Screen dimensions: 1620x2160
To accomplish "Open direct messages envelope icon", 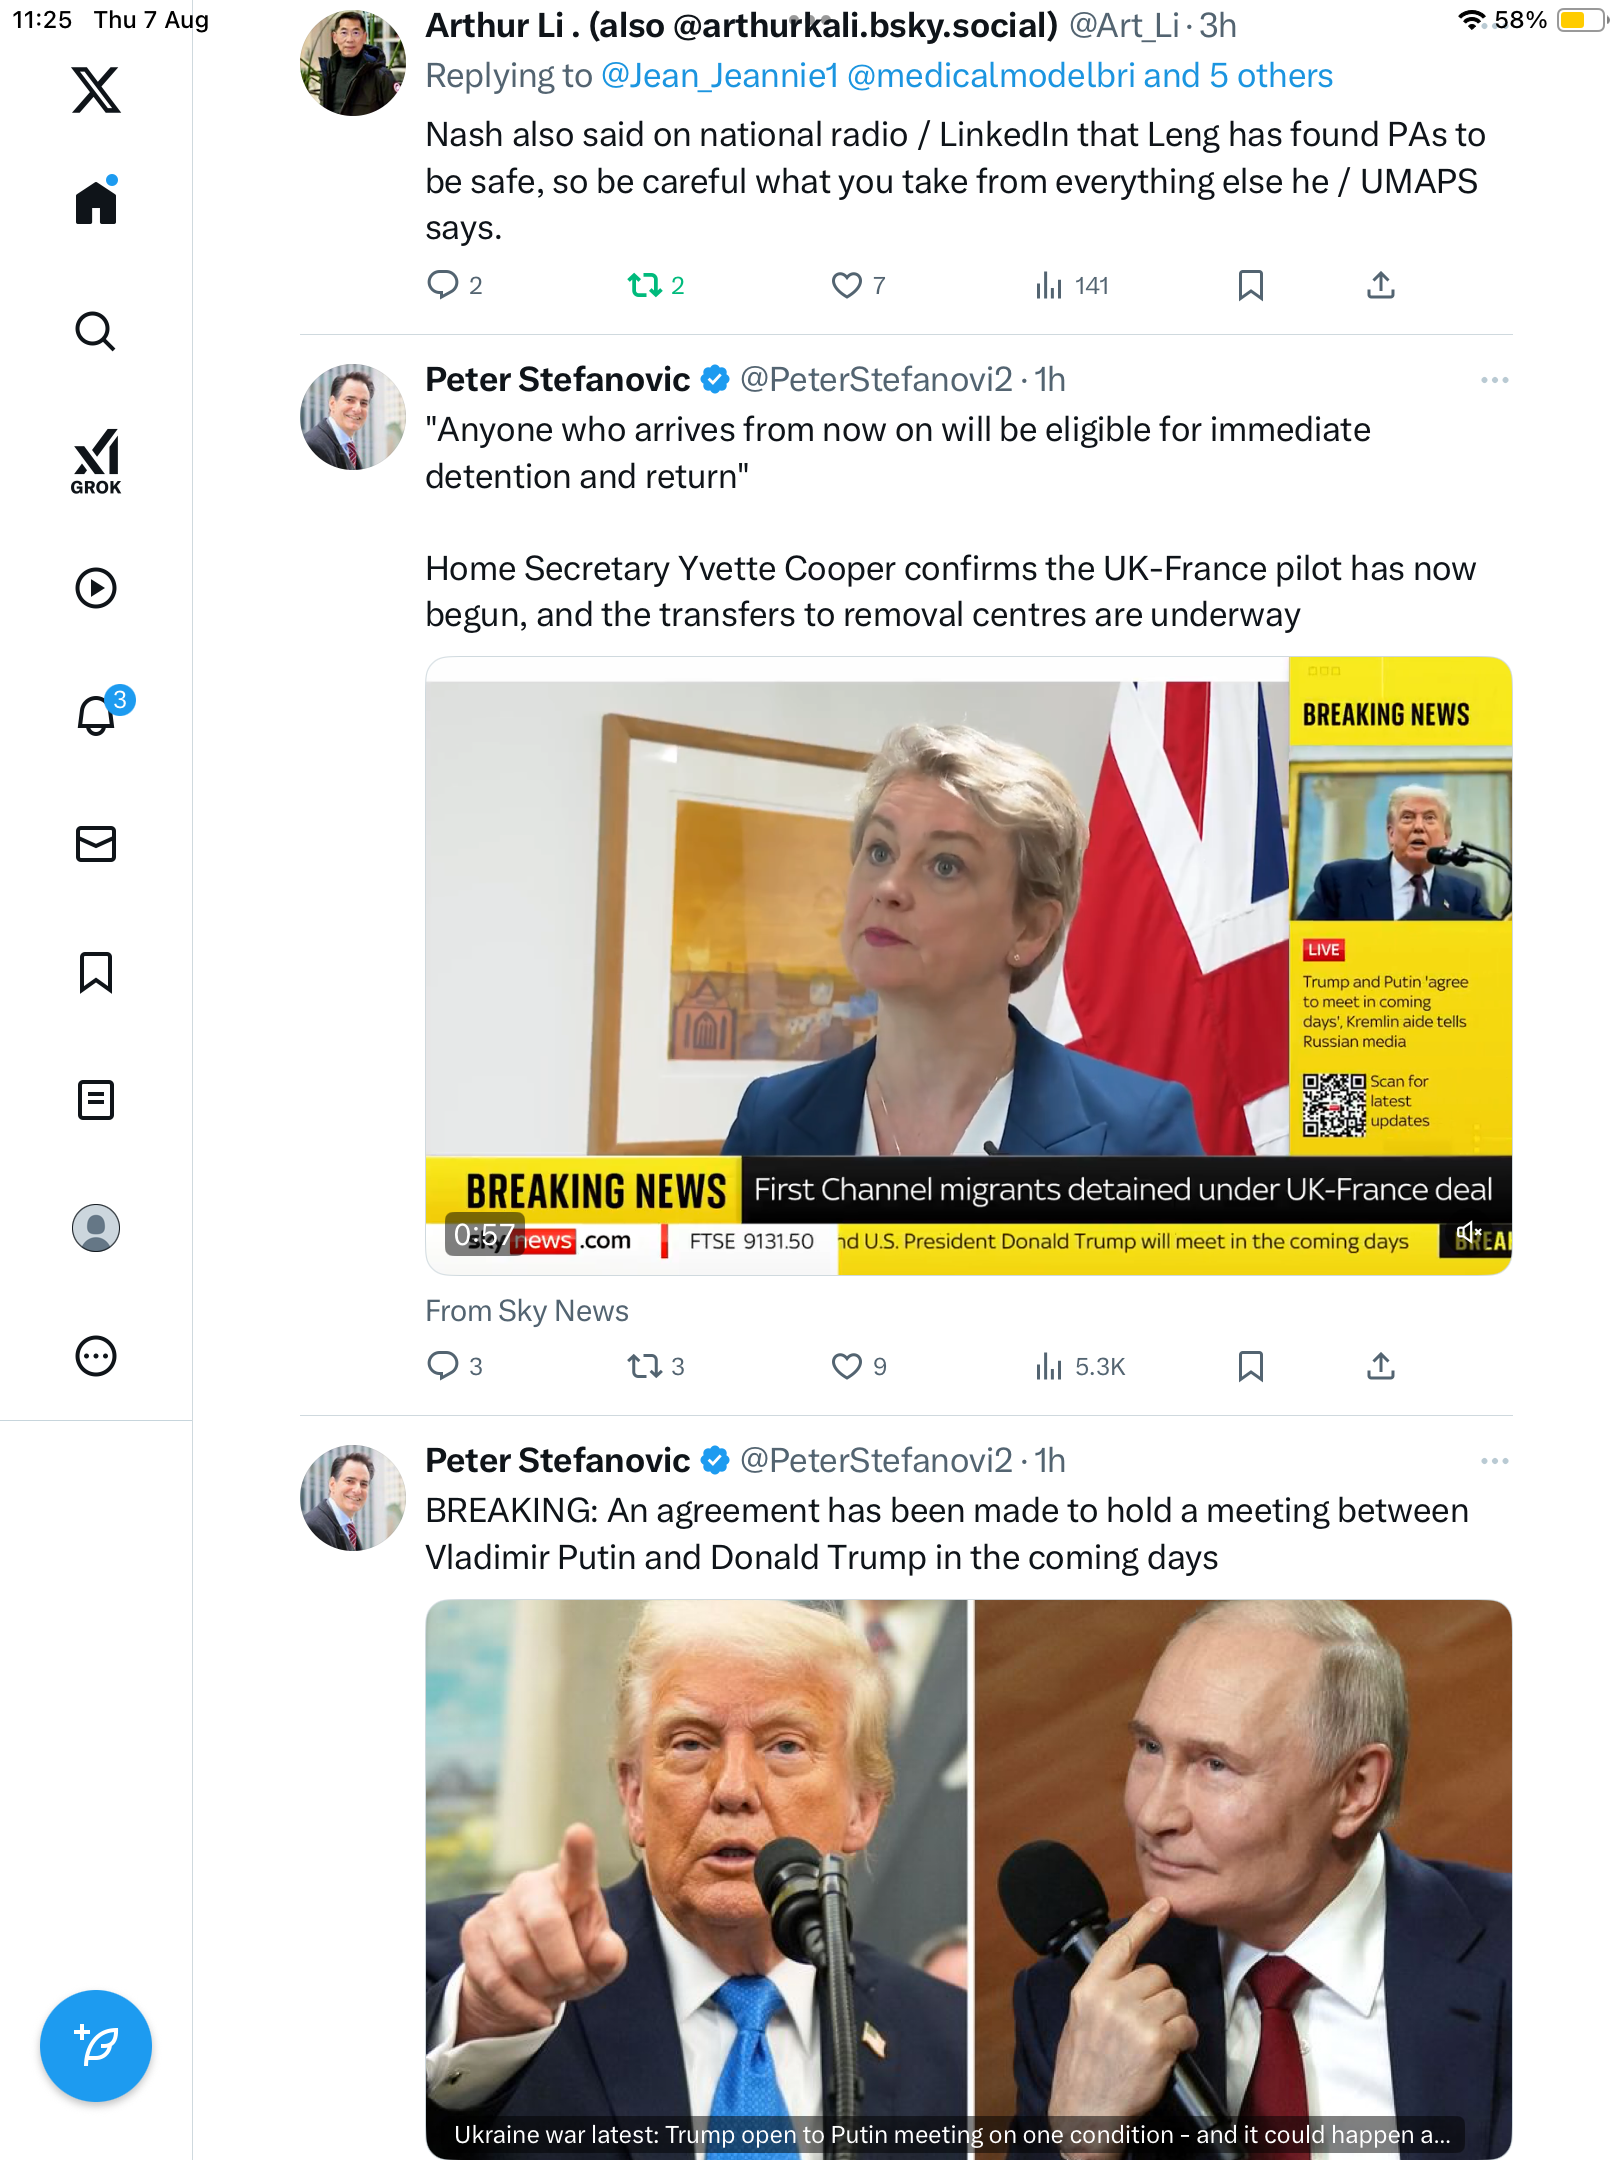I will 96,844.
